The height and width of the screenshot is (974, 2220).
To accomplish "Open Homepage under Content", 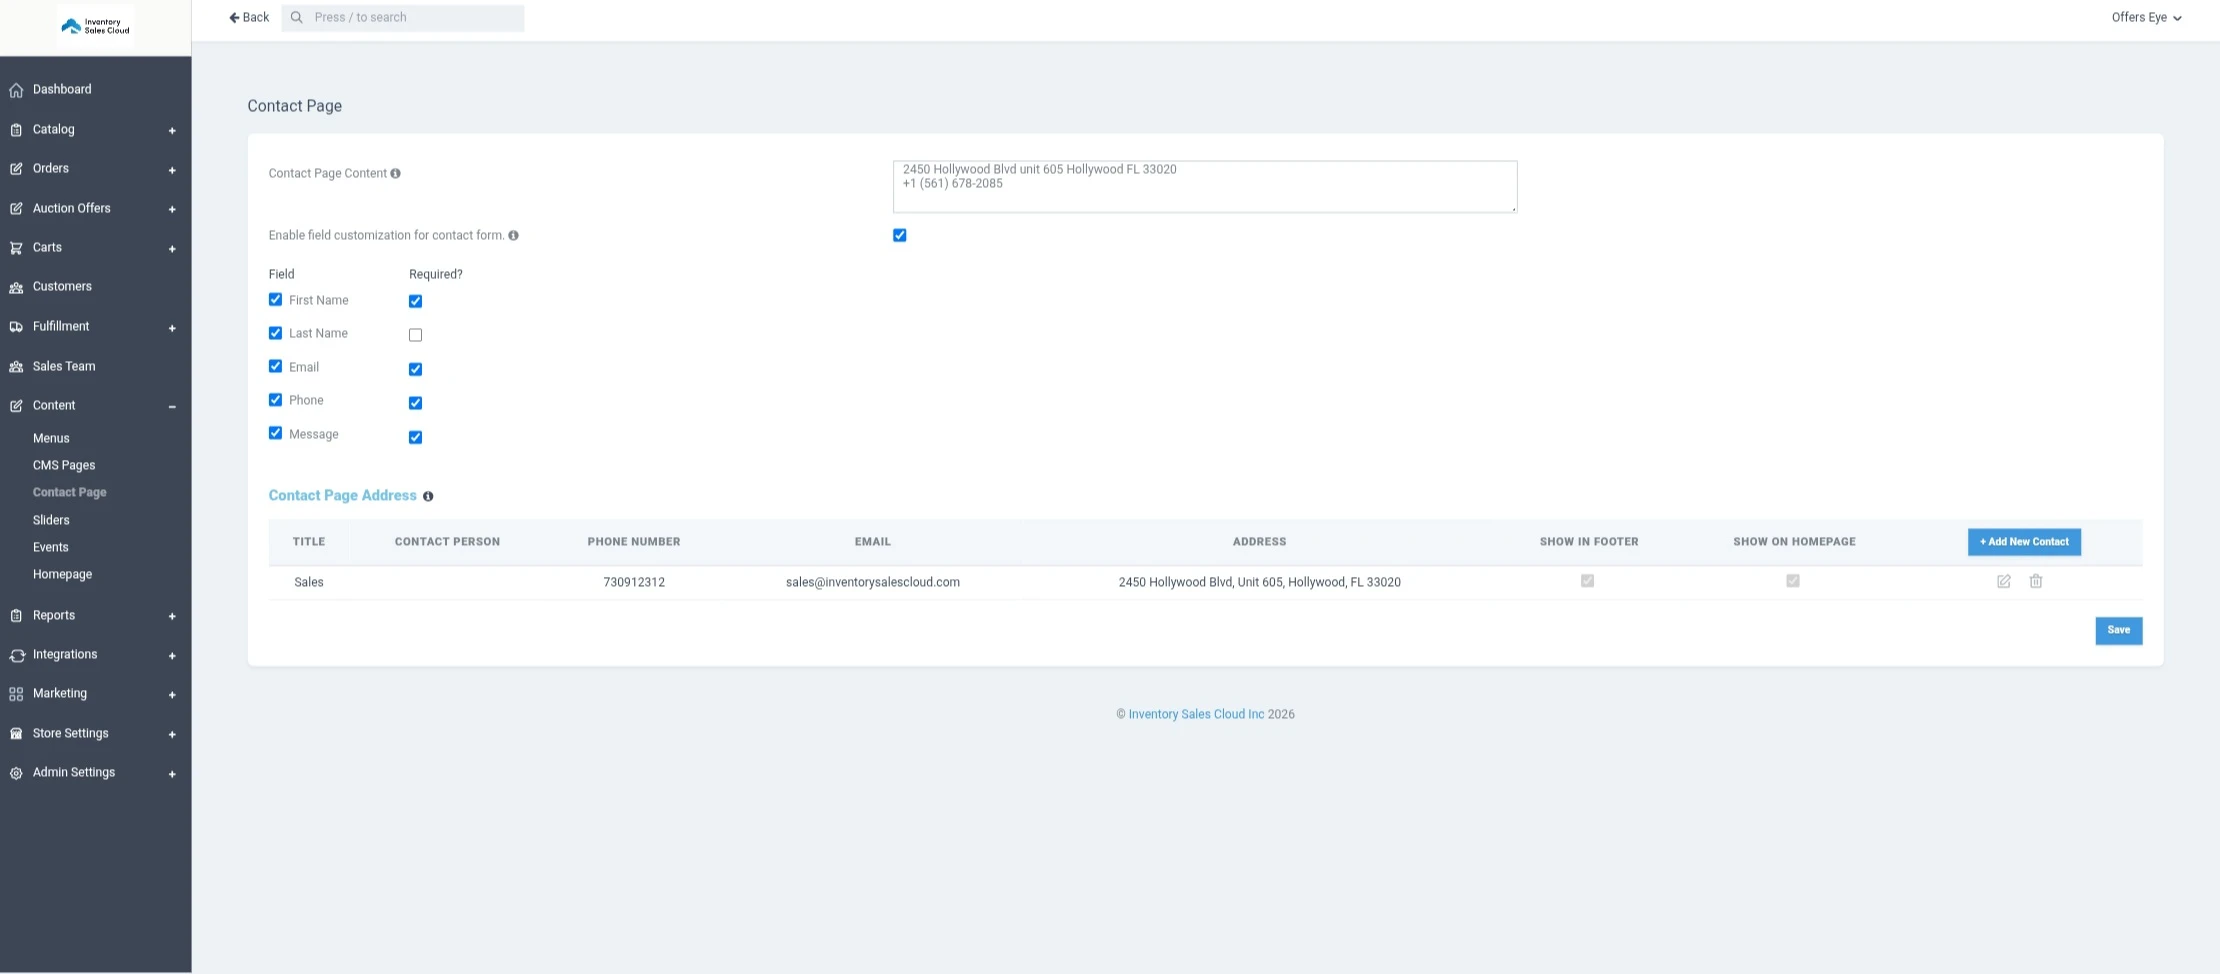I will (x=62, y=574).
